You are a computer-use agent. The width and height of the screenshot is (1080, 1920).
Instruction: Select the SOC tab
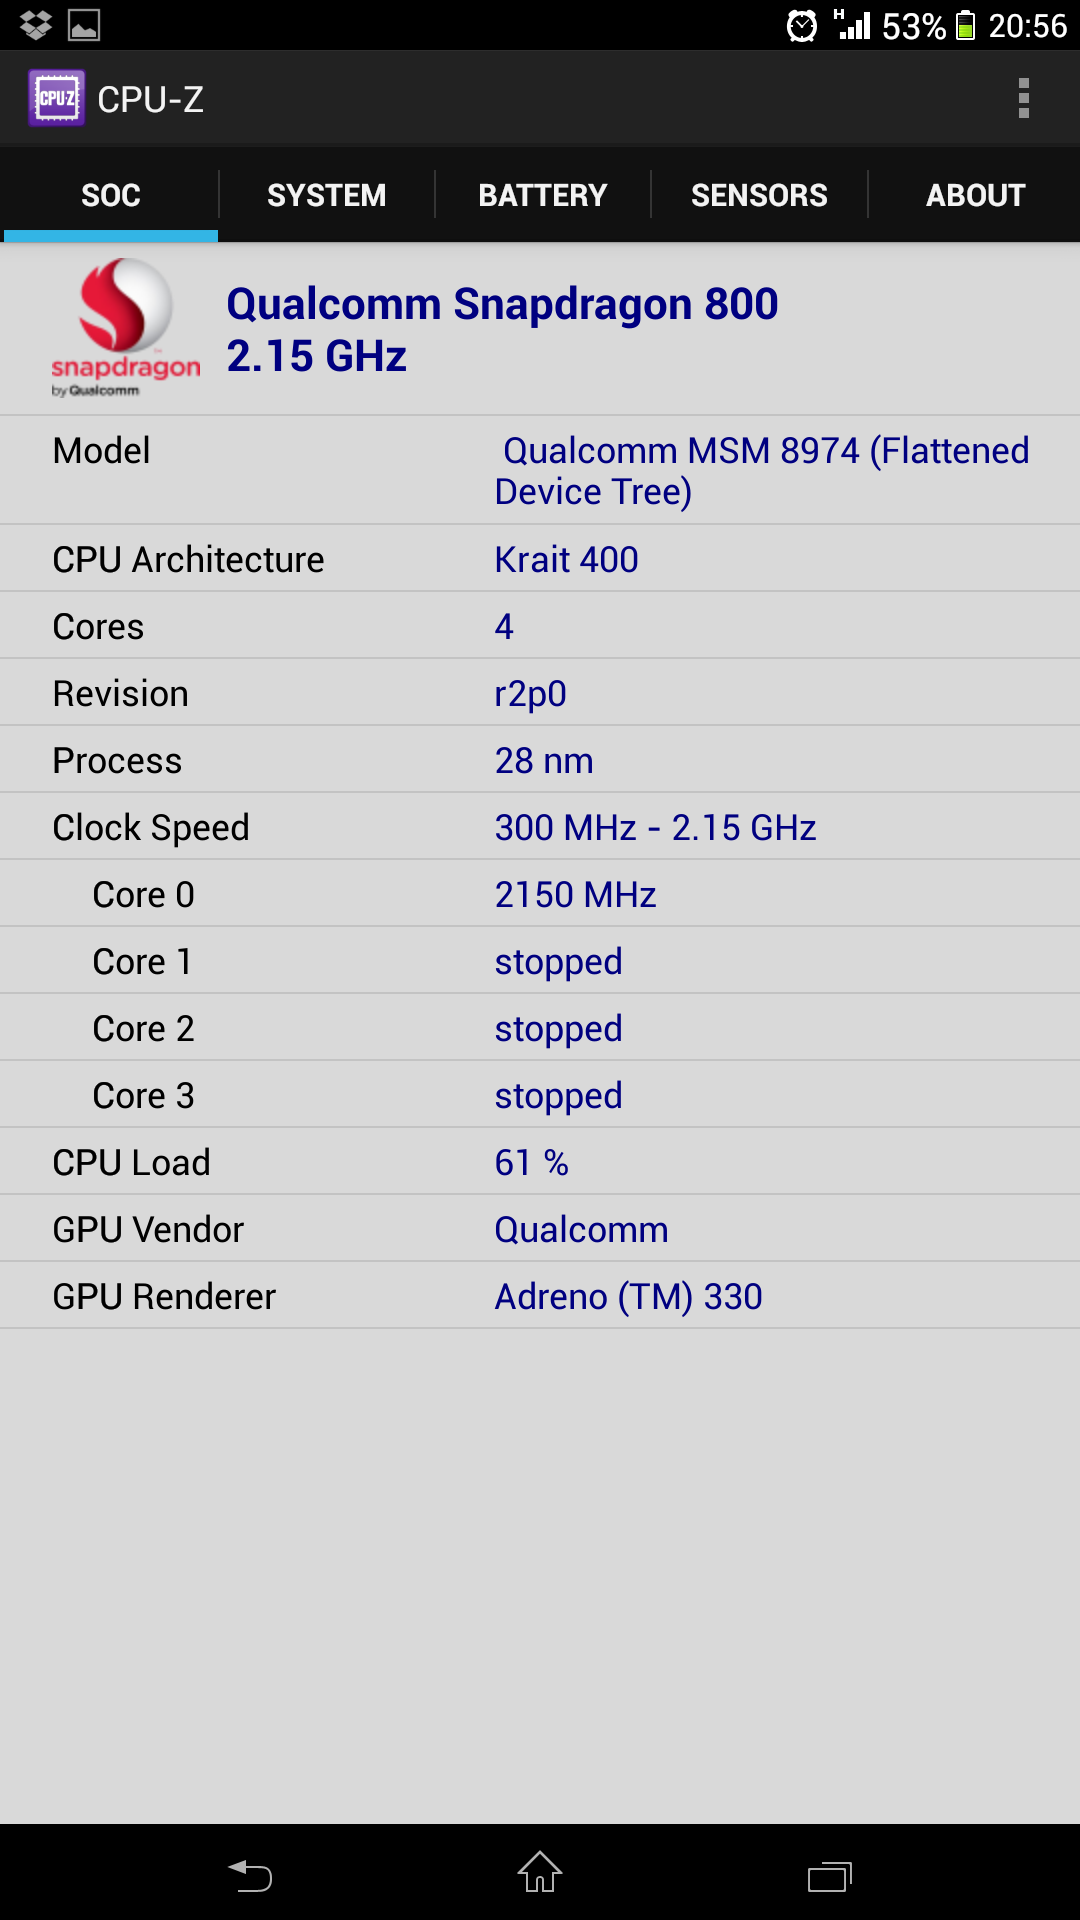tap(110, 195)
